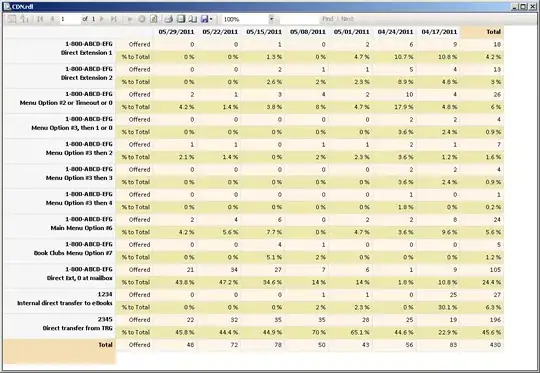Click the 70 % cell under 05/08/2011
The width and height of the screenshot is (540, 373).
[318, 332]
